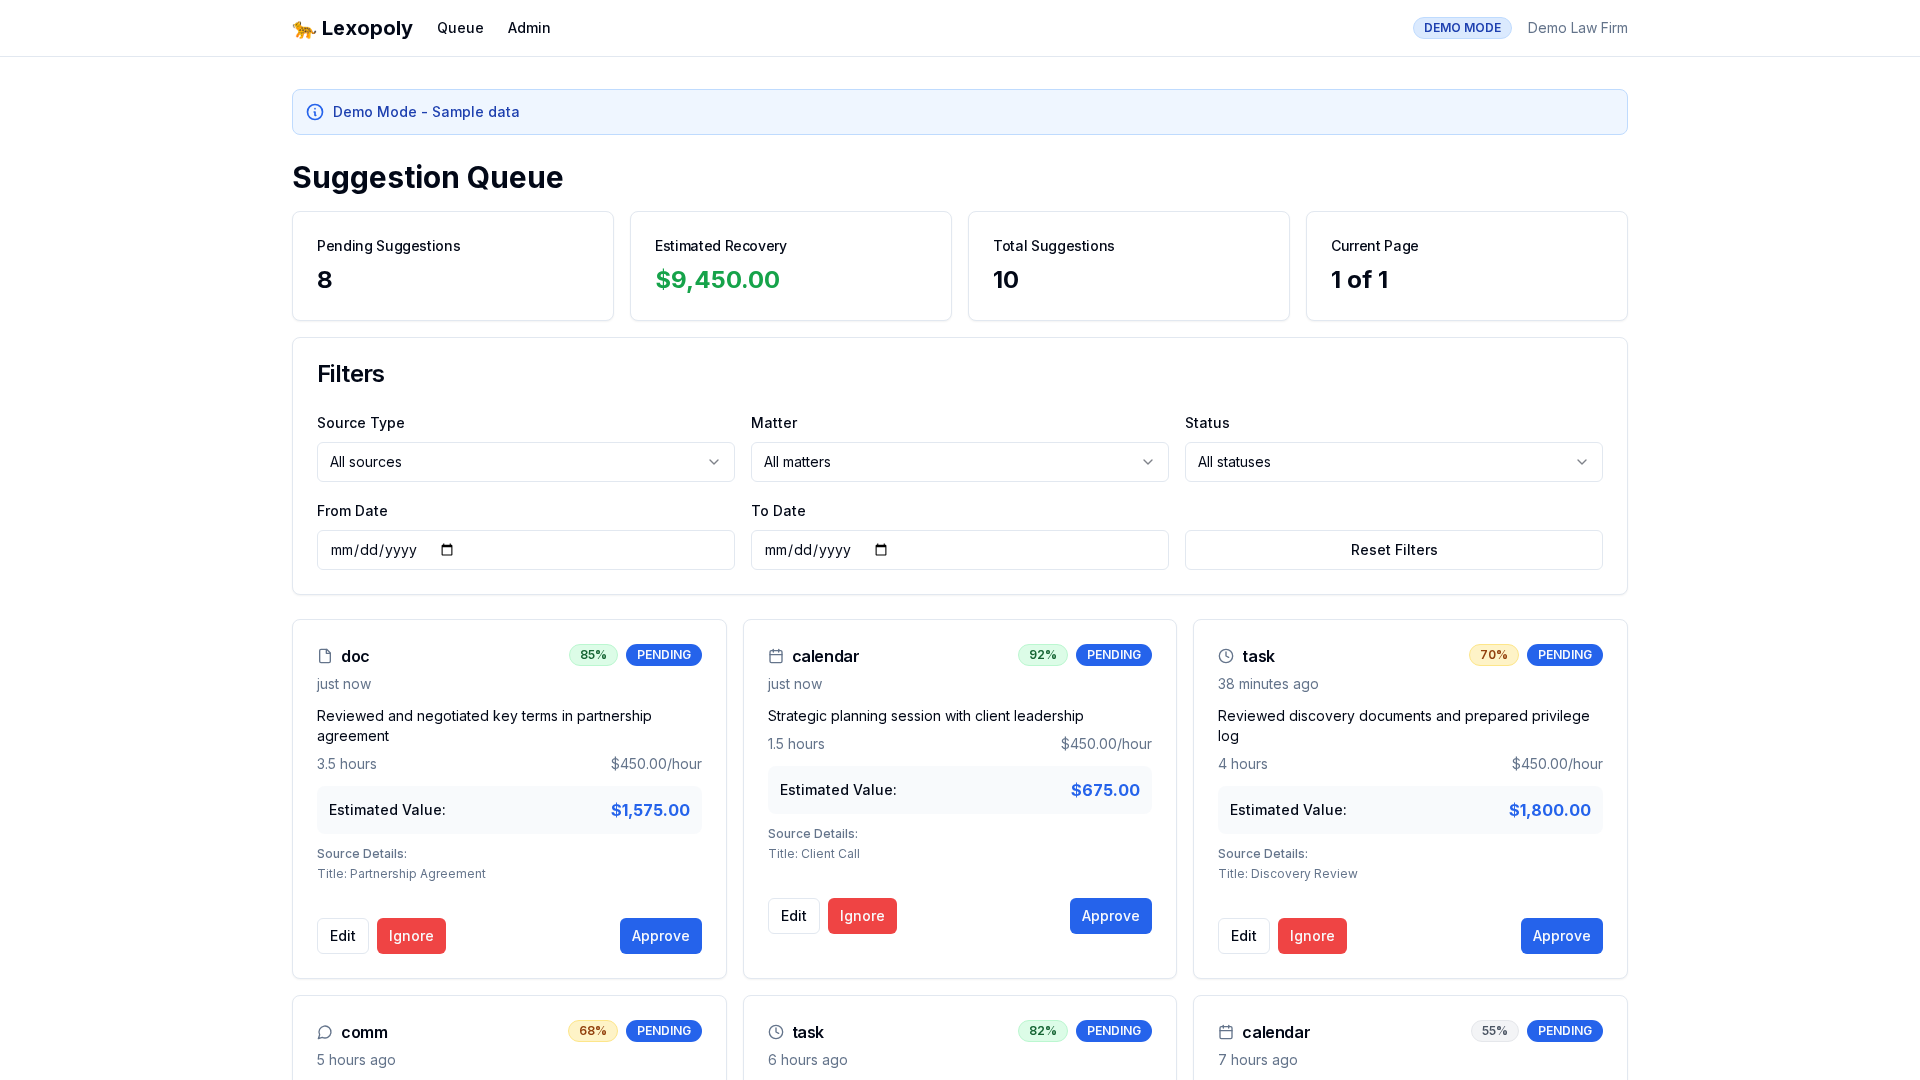Go to the Admin nav item
Image resolution: width=1920 pixels, height=1080 pixels.
[x=529, y=28]
